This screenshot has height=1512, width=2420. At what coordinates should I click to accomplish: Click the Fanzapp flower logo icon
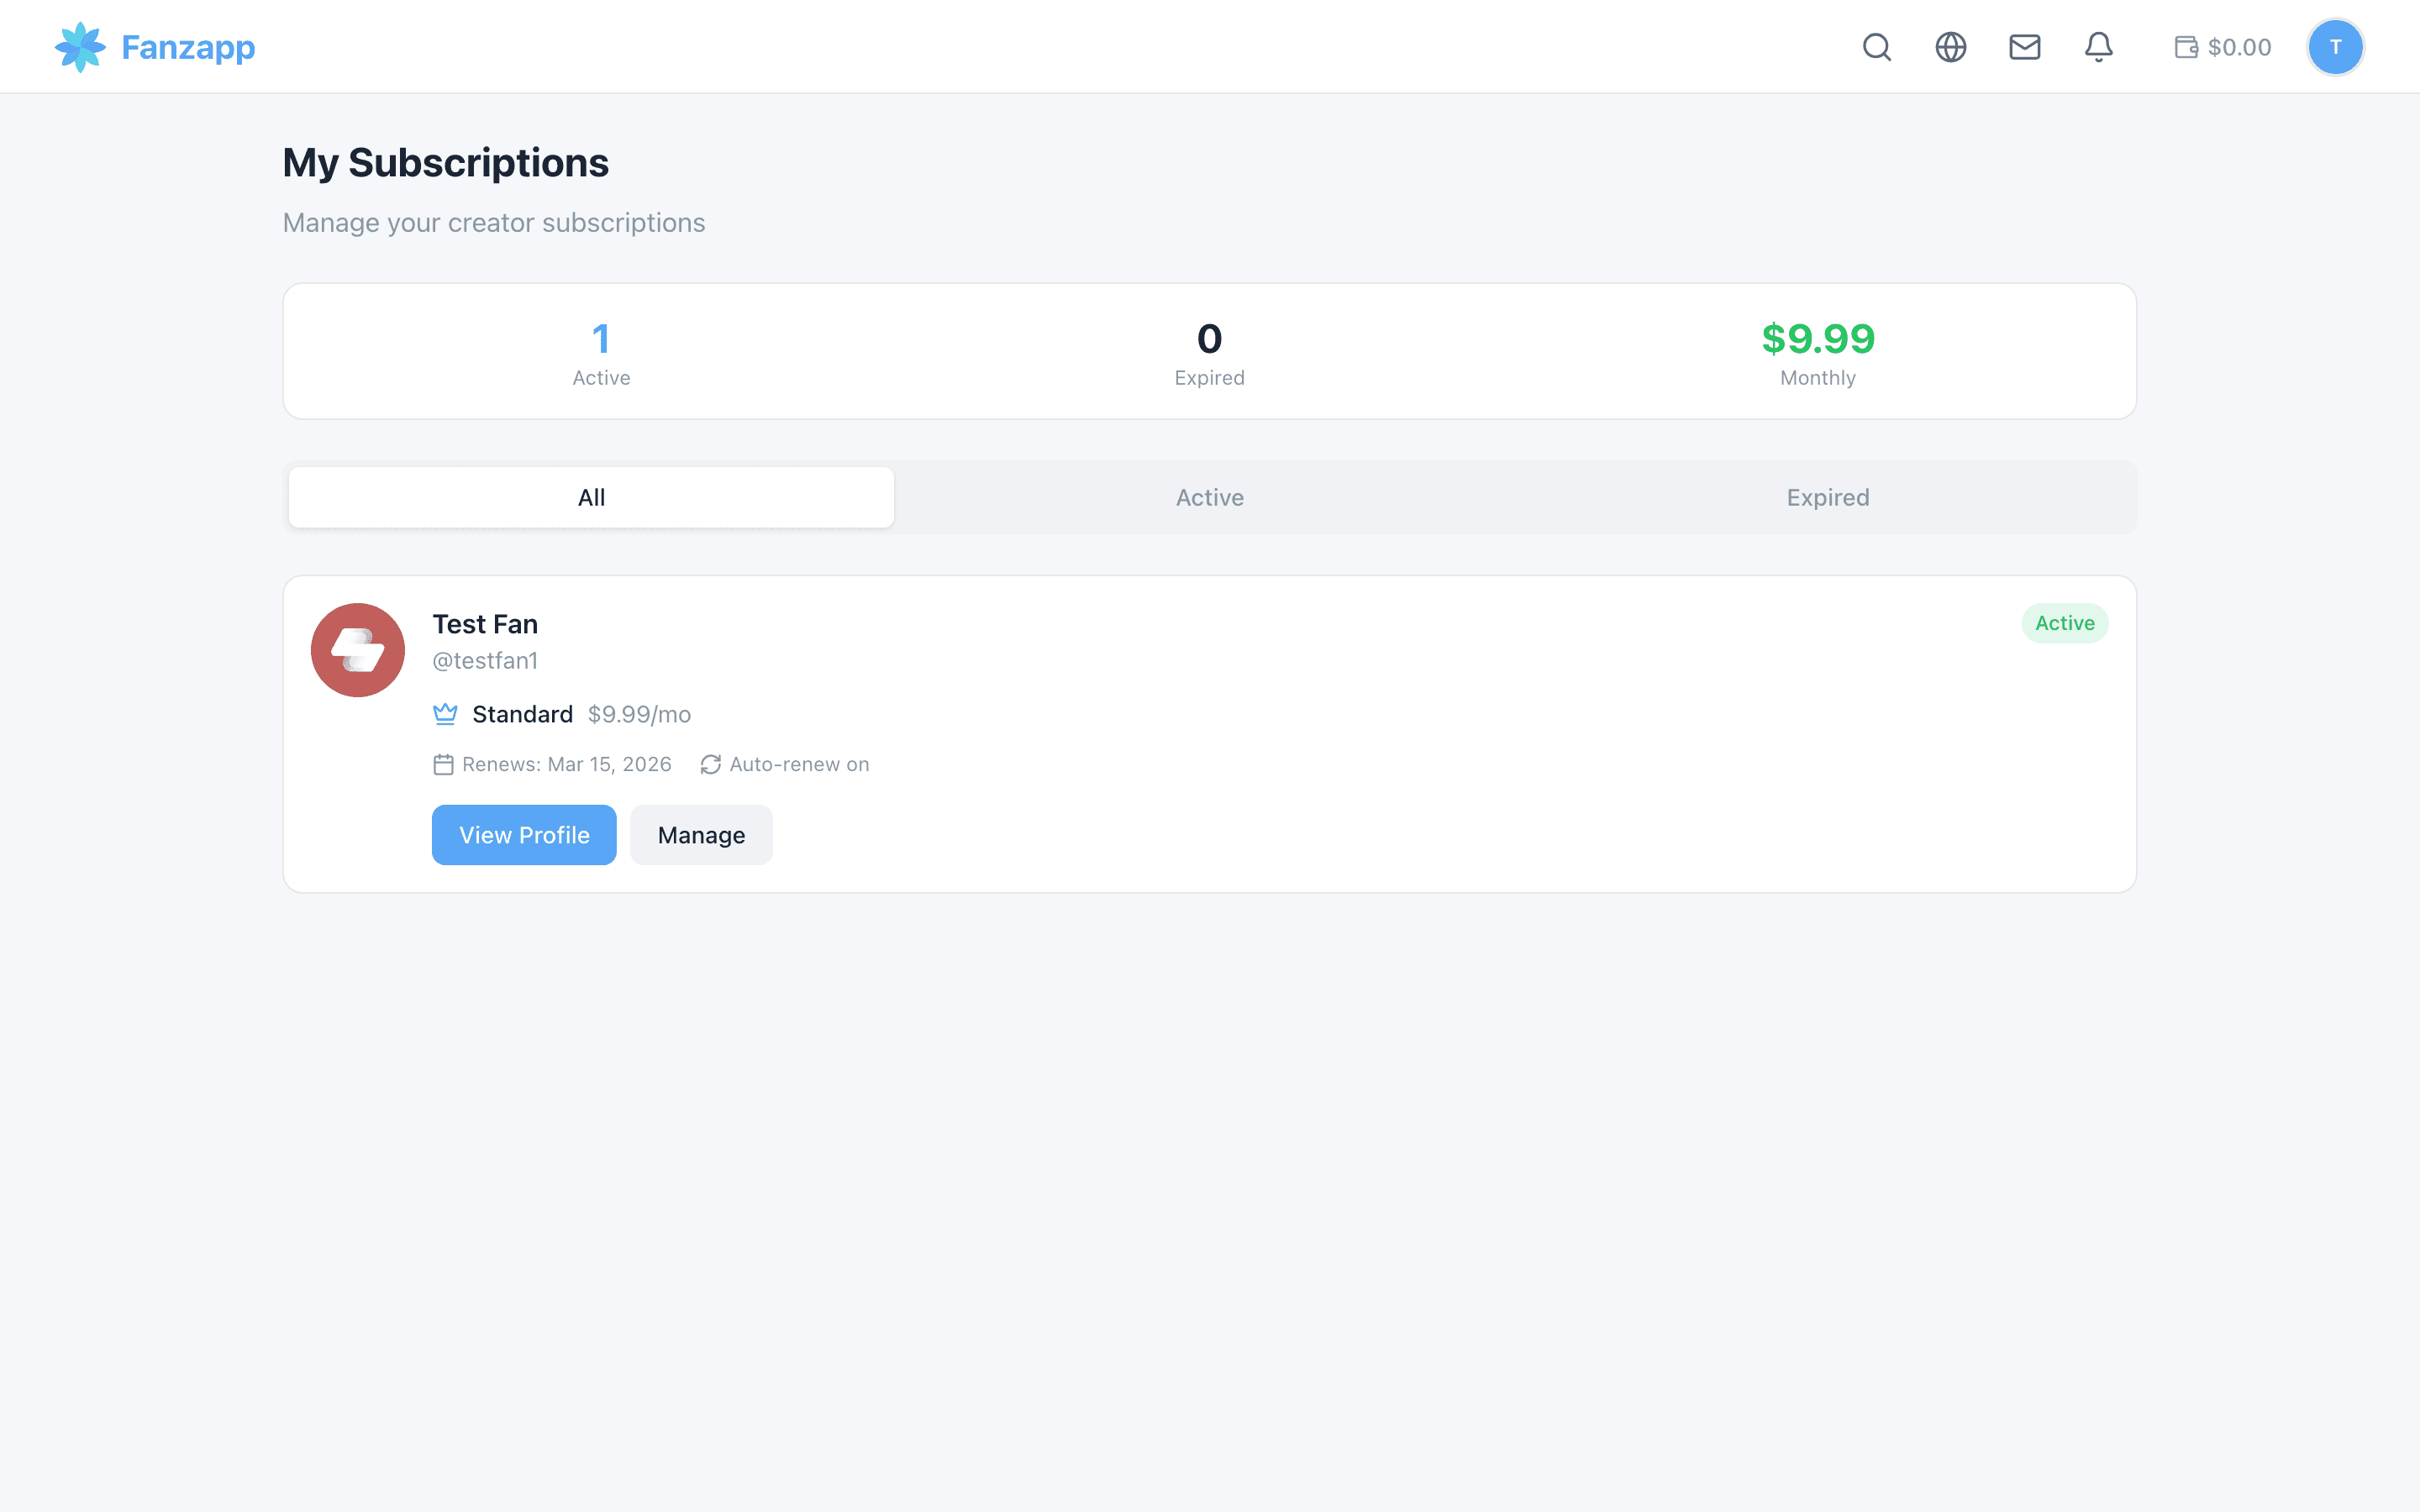(80, 47)
